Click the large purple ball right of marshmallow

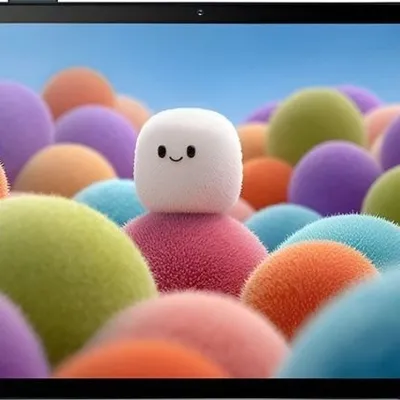[335, 178]
